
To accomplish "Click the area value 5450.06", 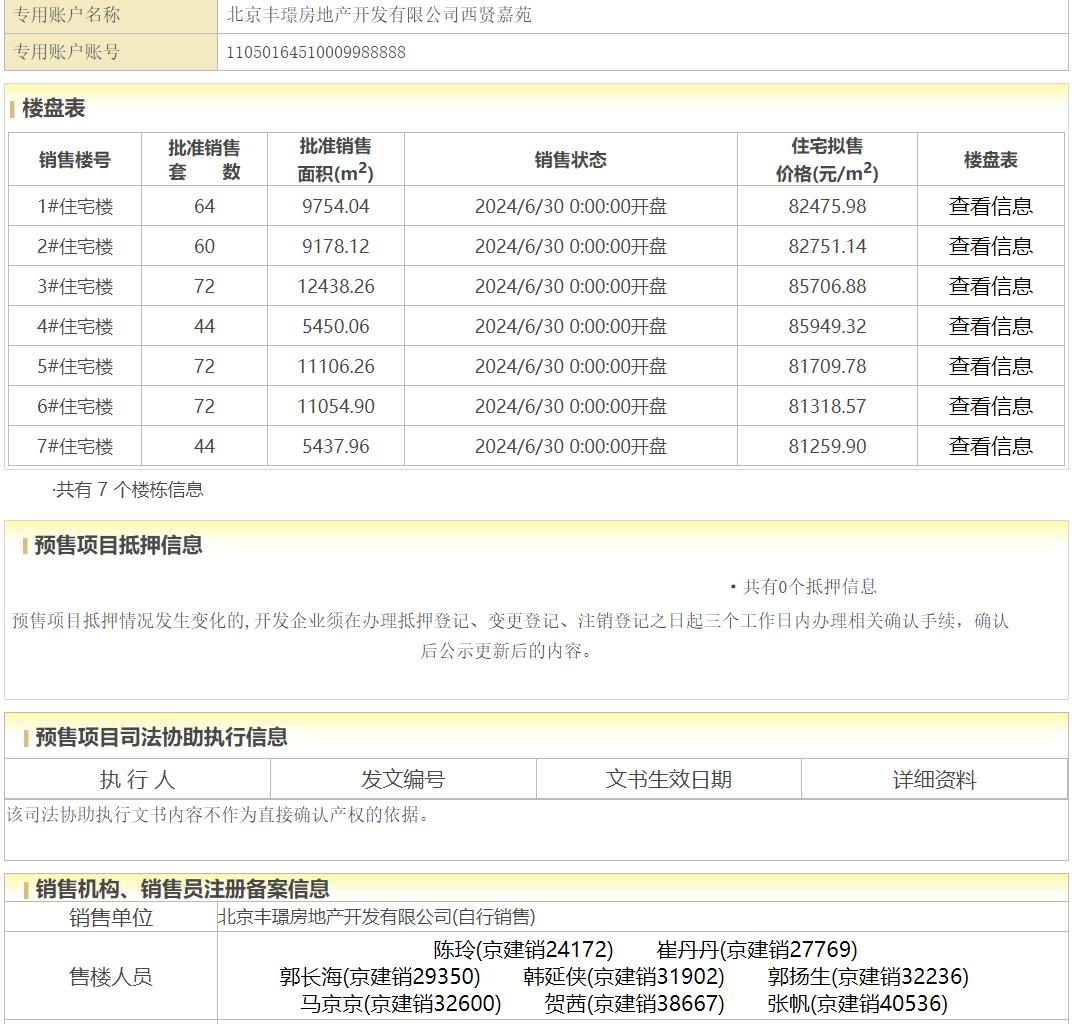I will pyautogui.click(x=336, y=326).
